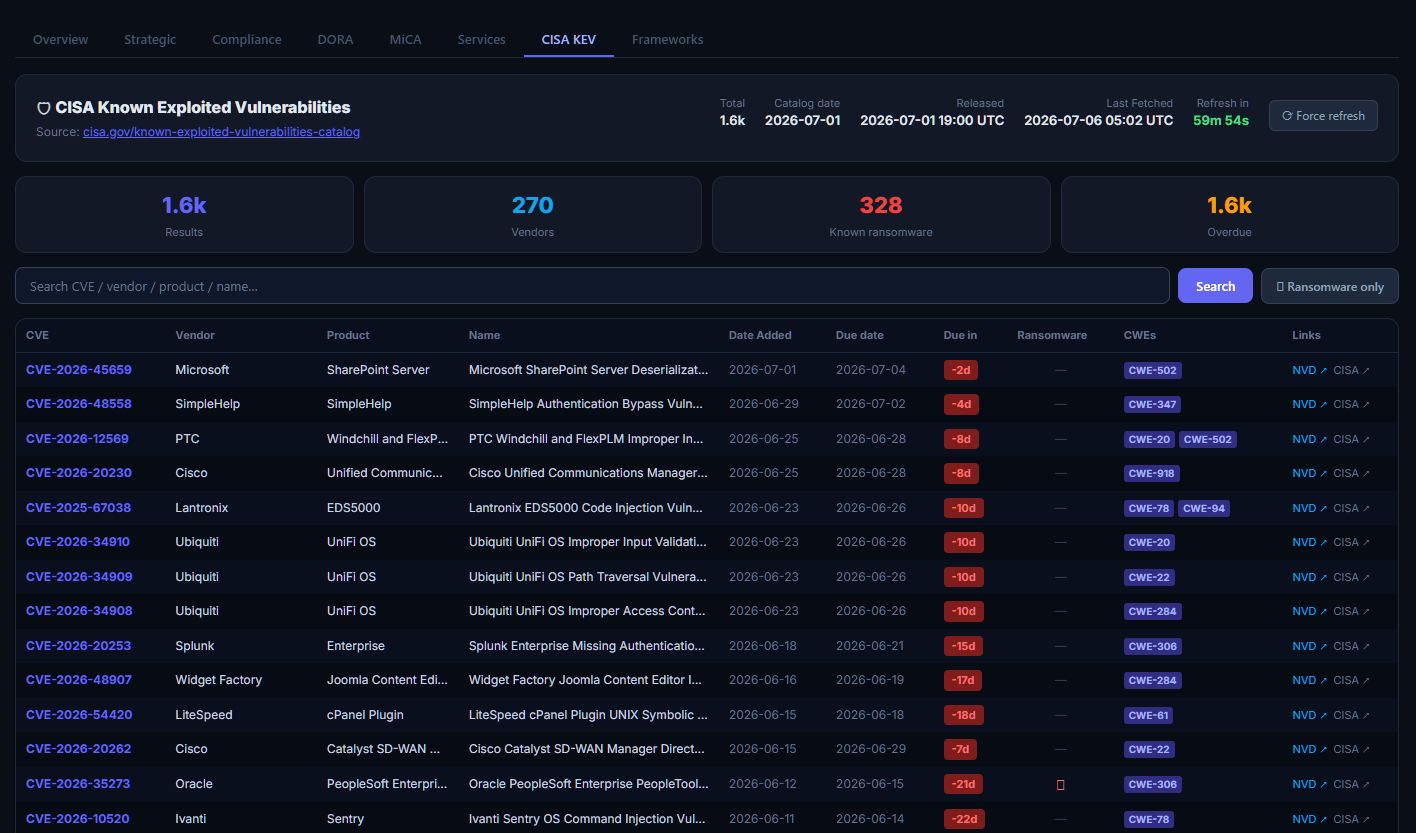Open CVE-2026-10520 entry

tap(78, 818)
